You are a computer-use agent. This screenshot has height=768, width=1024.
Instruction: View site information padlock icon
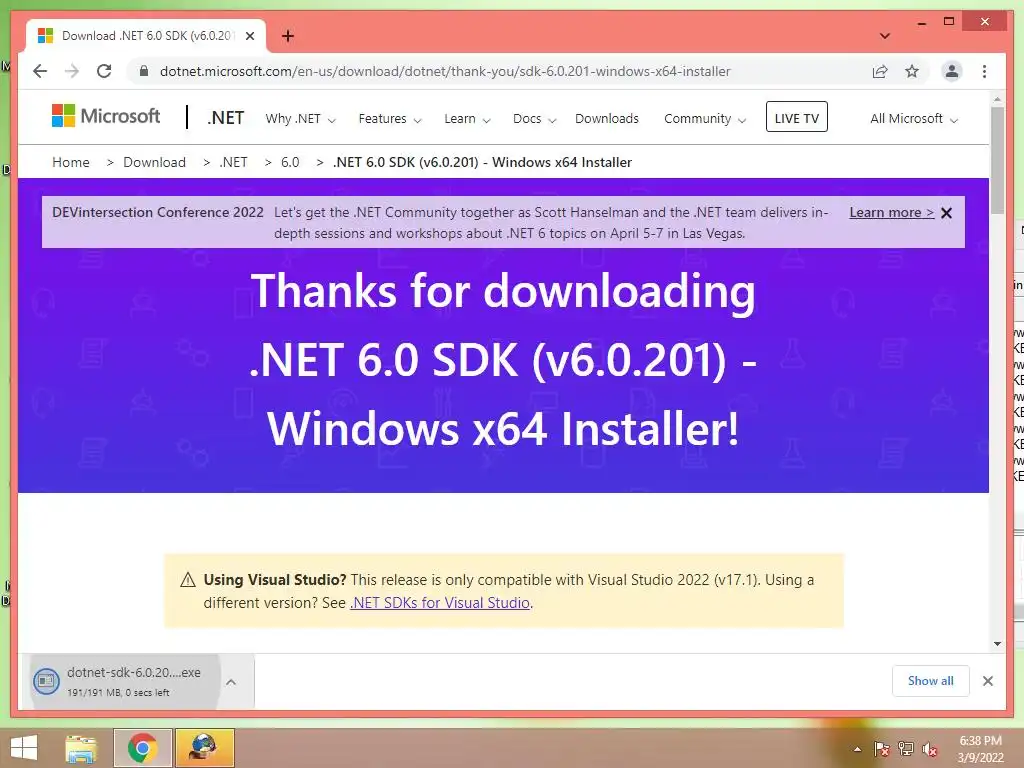pyautogui.click(x=144, y=71)
